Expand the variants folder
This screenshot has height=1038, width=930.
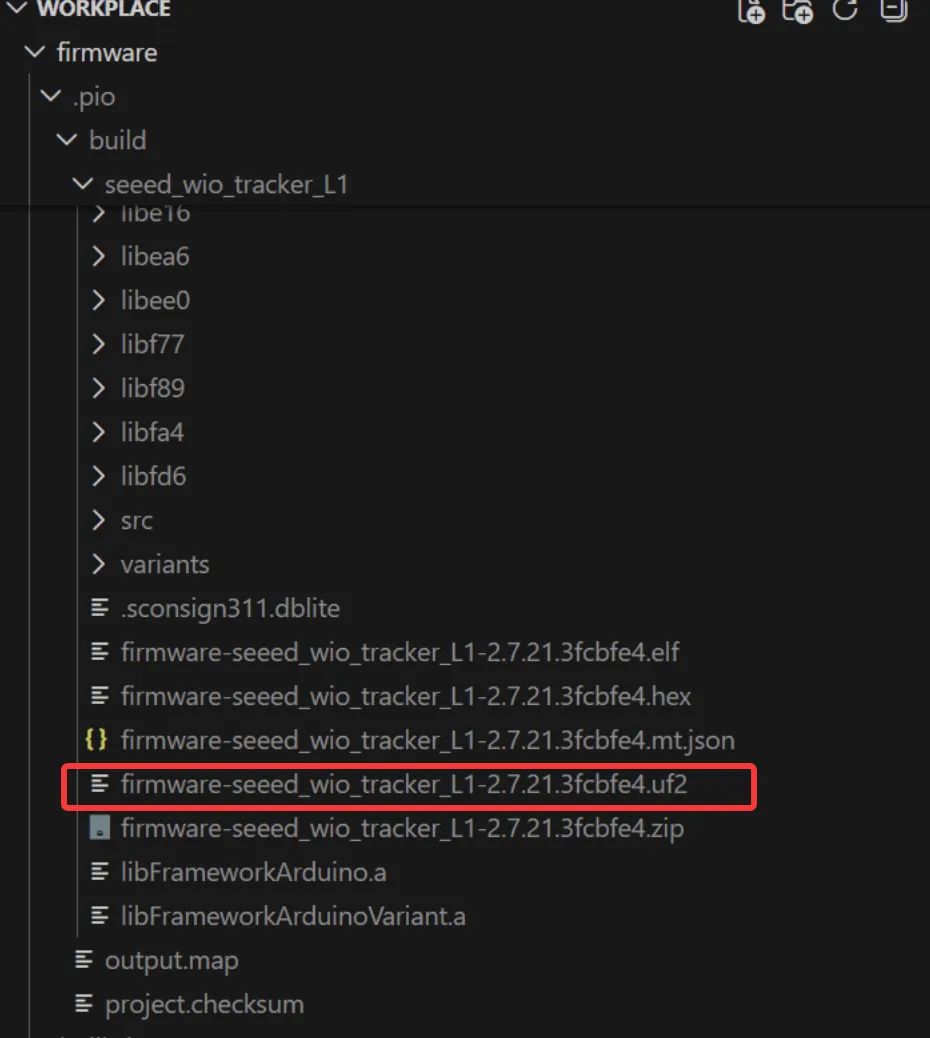(x=99, y=564)
